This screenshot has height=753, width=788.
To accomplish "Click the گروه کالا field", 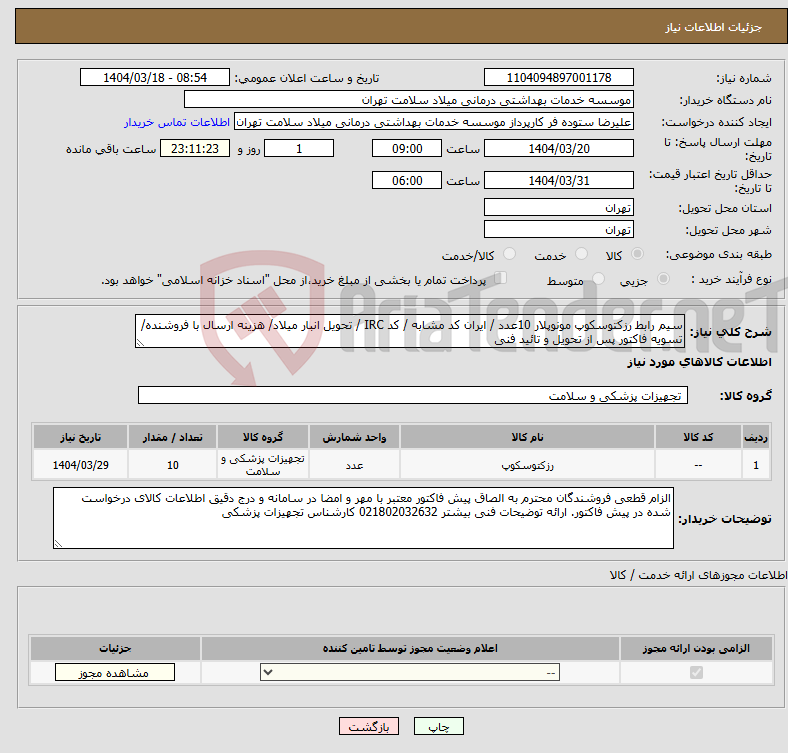I will pyautogui.click(x=411, y=396).
